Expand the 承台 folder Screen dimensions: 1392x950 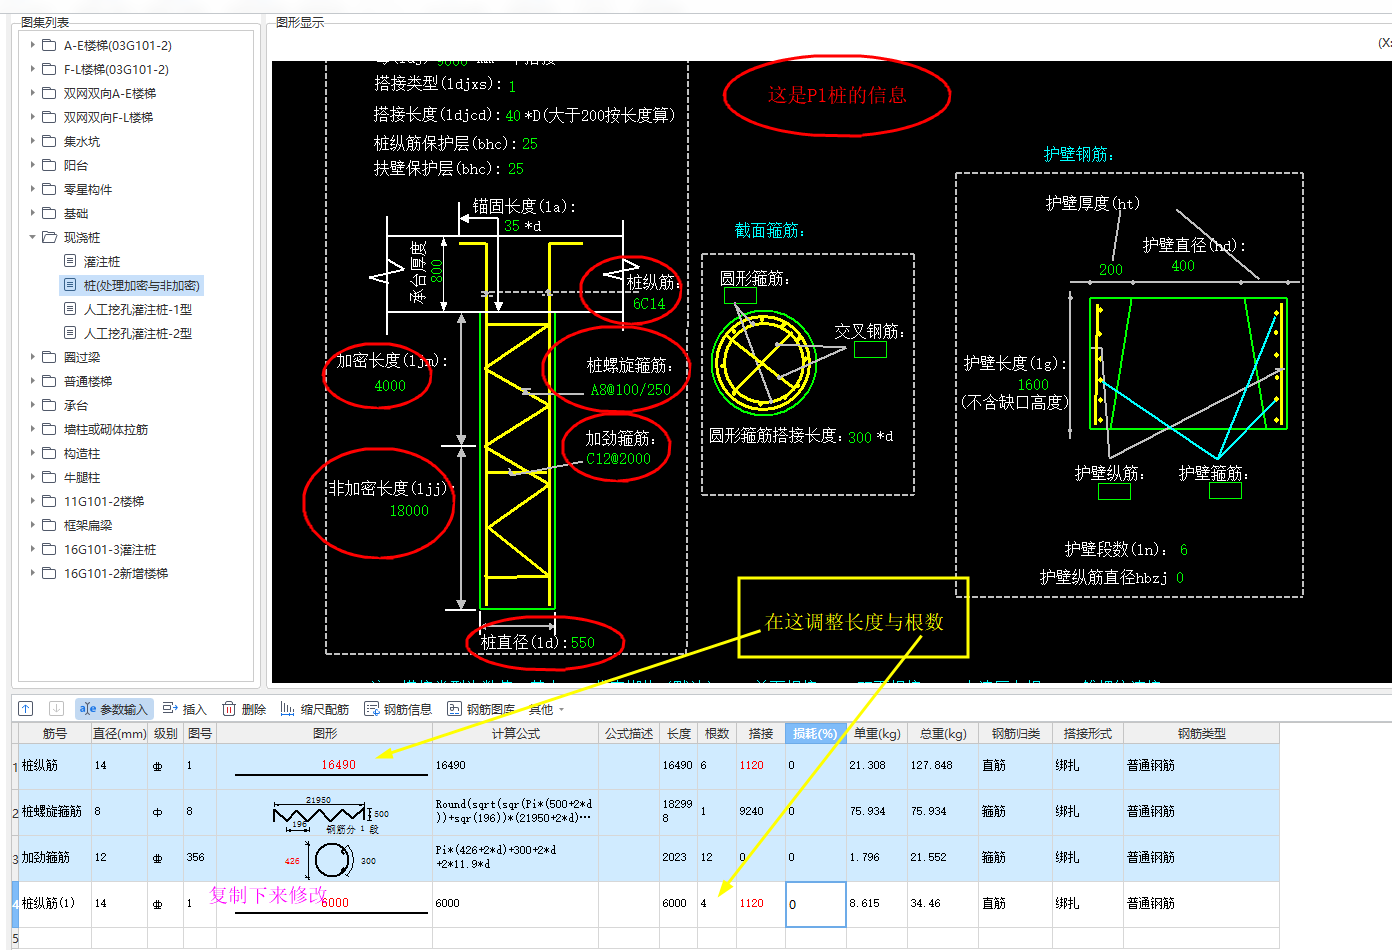click(32, 405)
